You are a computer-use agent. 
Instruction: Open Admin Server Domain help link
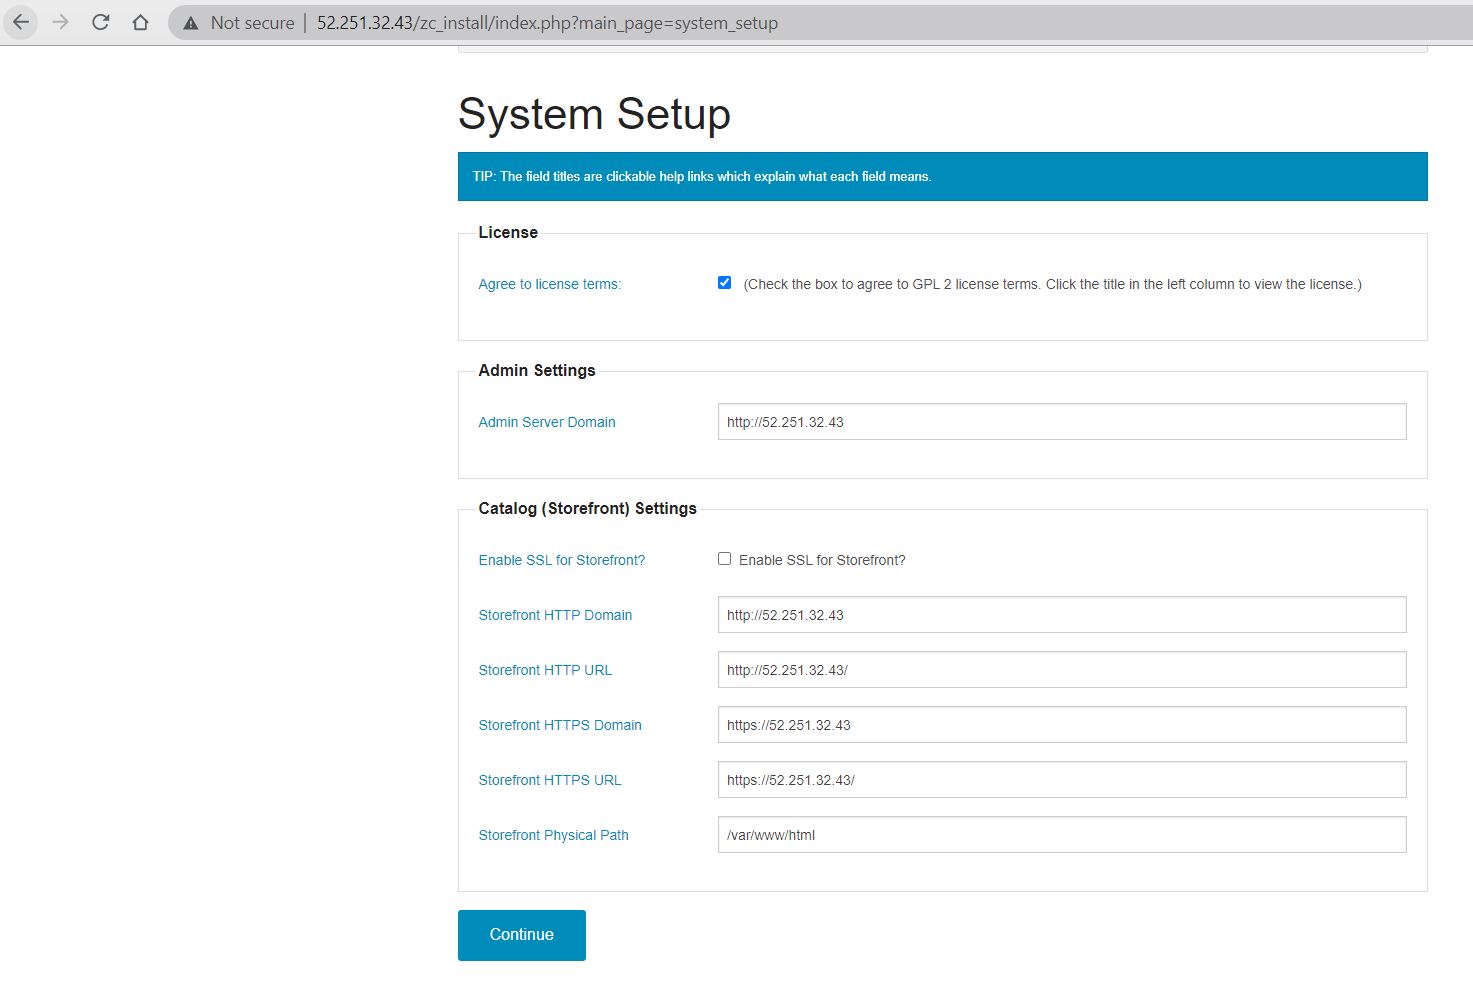click(x=546, y=422)
